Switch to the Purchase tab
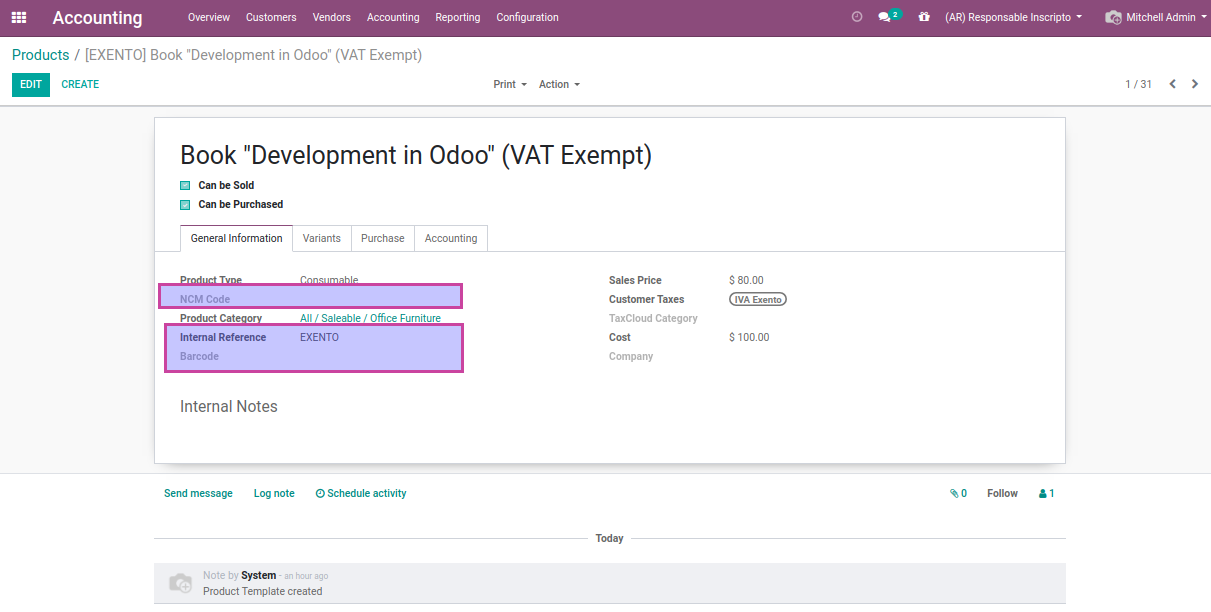This screenshot has width=1211, height=612. pos(383,238)
